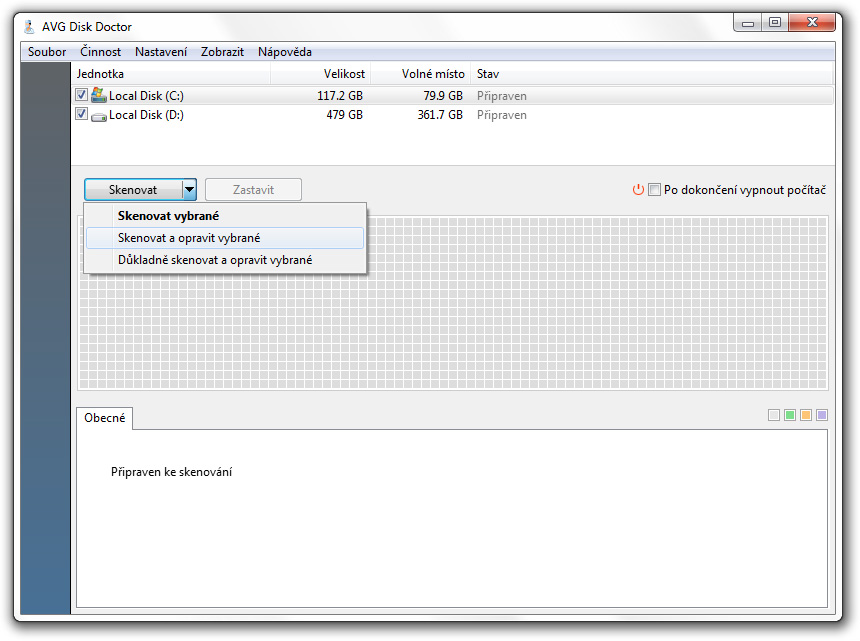Image resolution: width=860 pixels, height=641 pixels.
Task: Sort by the Jednotka column header
Action: 171,74
